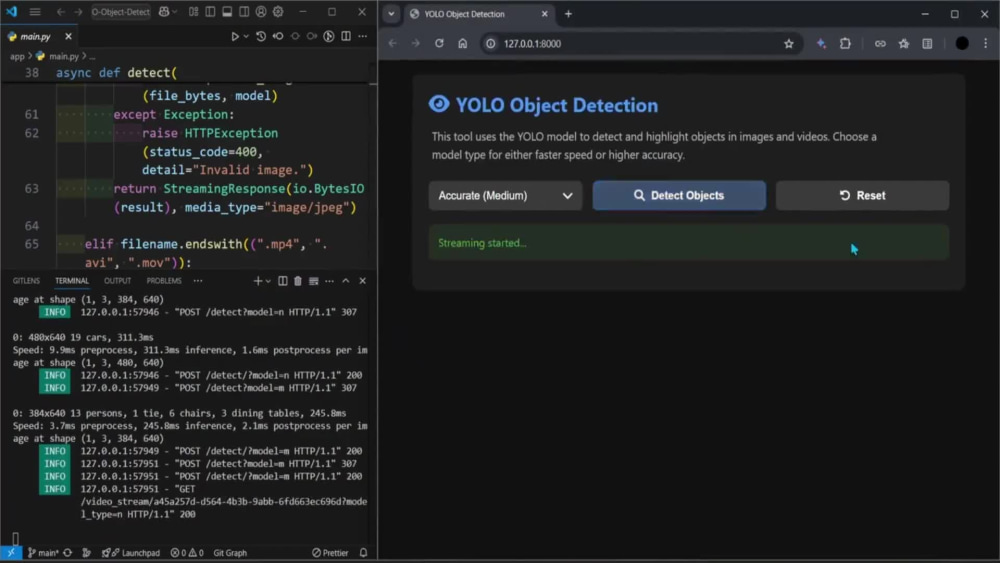Click the Detect Objects button
This screenshot has height=563, width=1000.
[679, 195]
